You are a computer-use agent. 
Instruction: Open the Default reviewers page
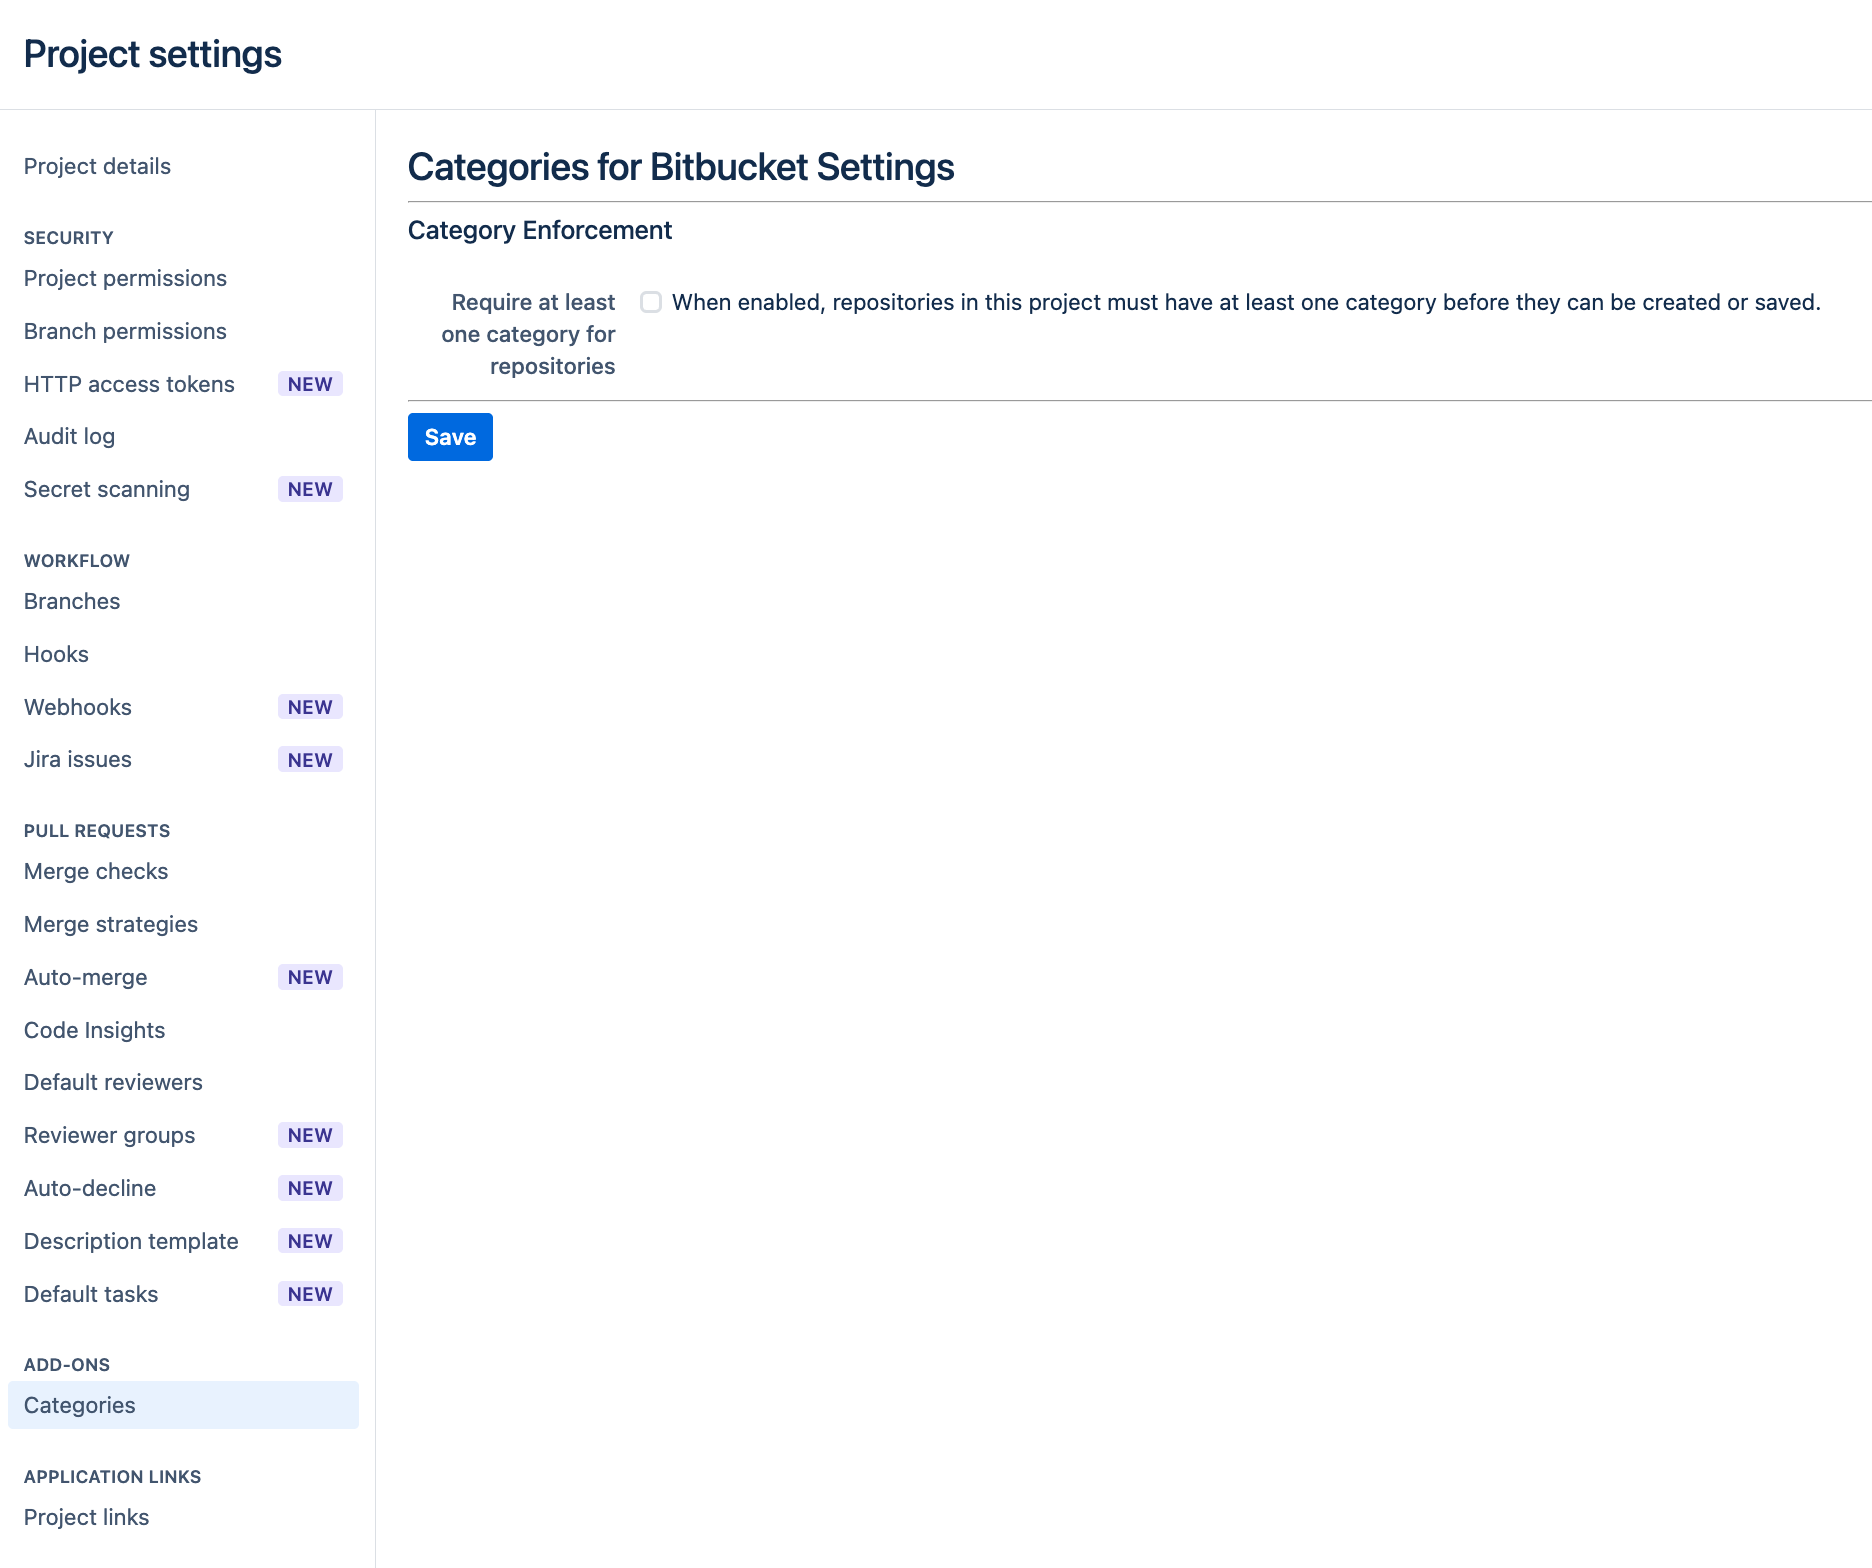point(113,1082)
